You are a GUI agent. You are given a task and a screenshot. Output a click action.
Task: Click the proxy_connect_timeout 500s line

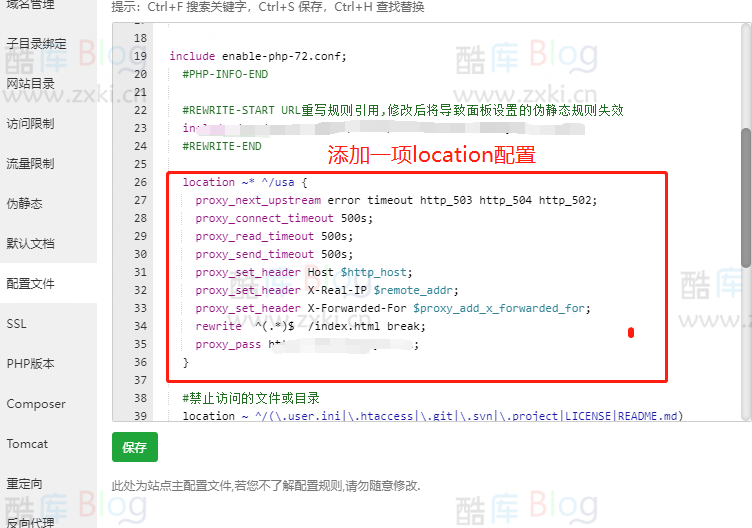[x=284, y=218]
